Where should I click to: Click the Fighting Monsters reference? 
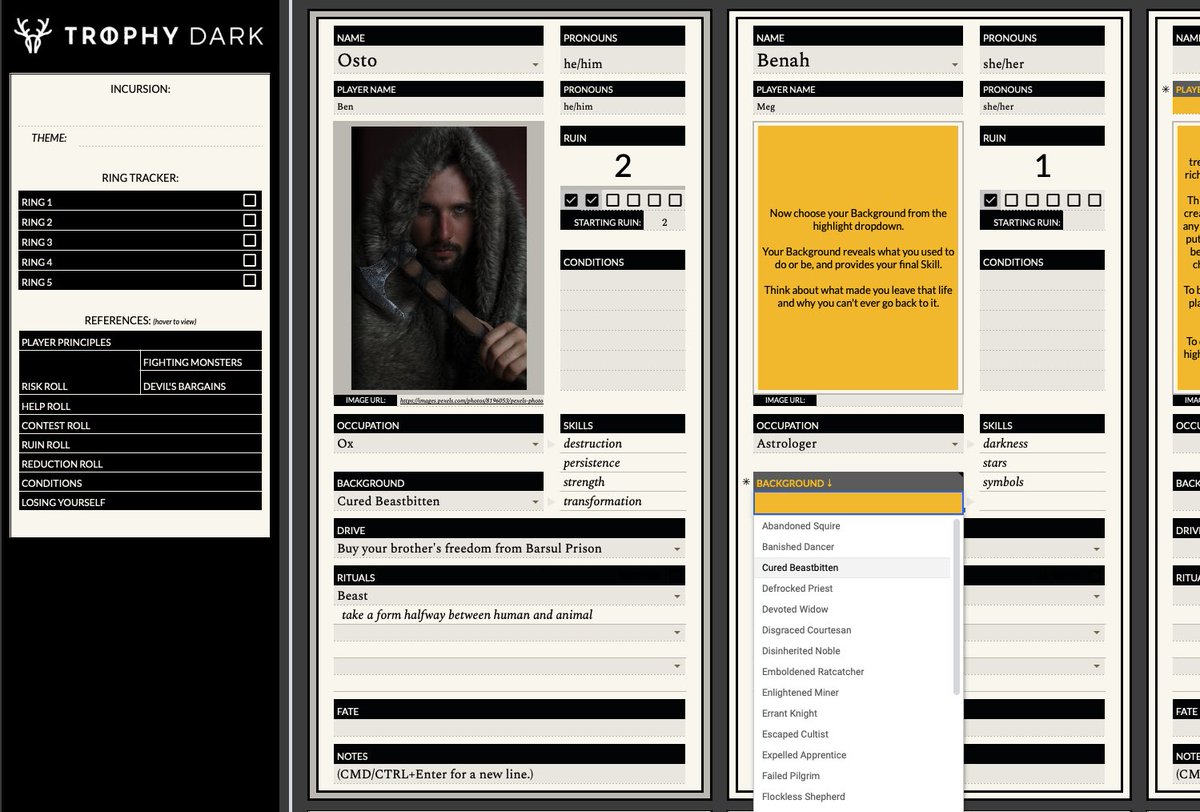[x=201, y=362]
